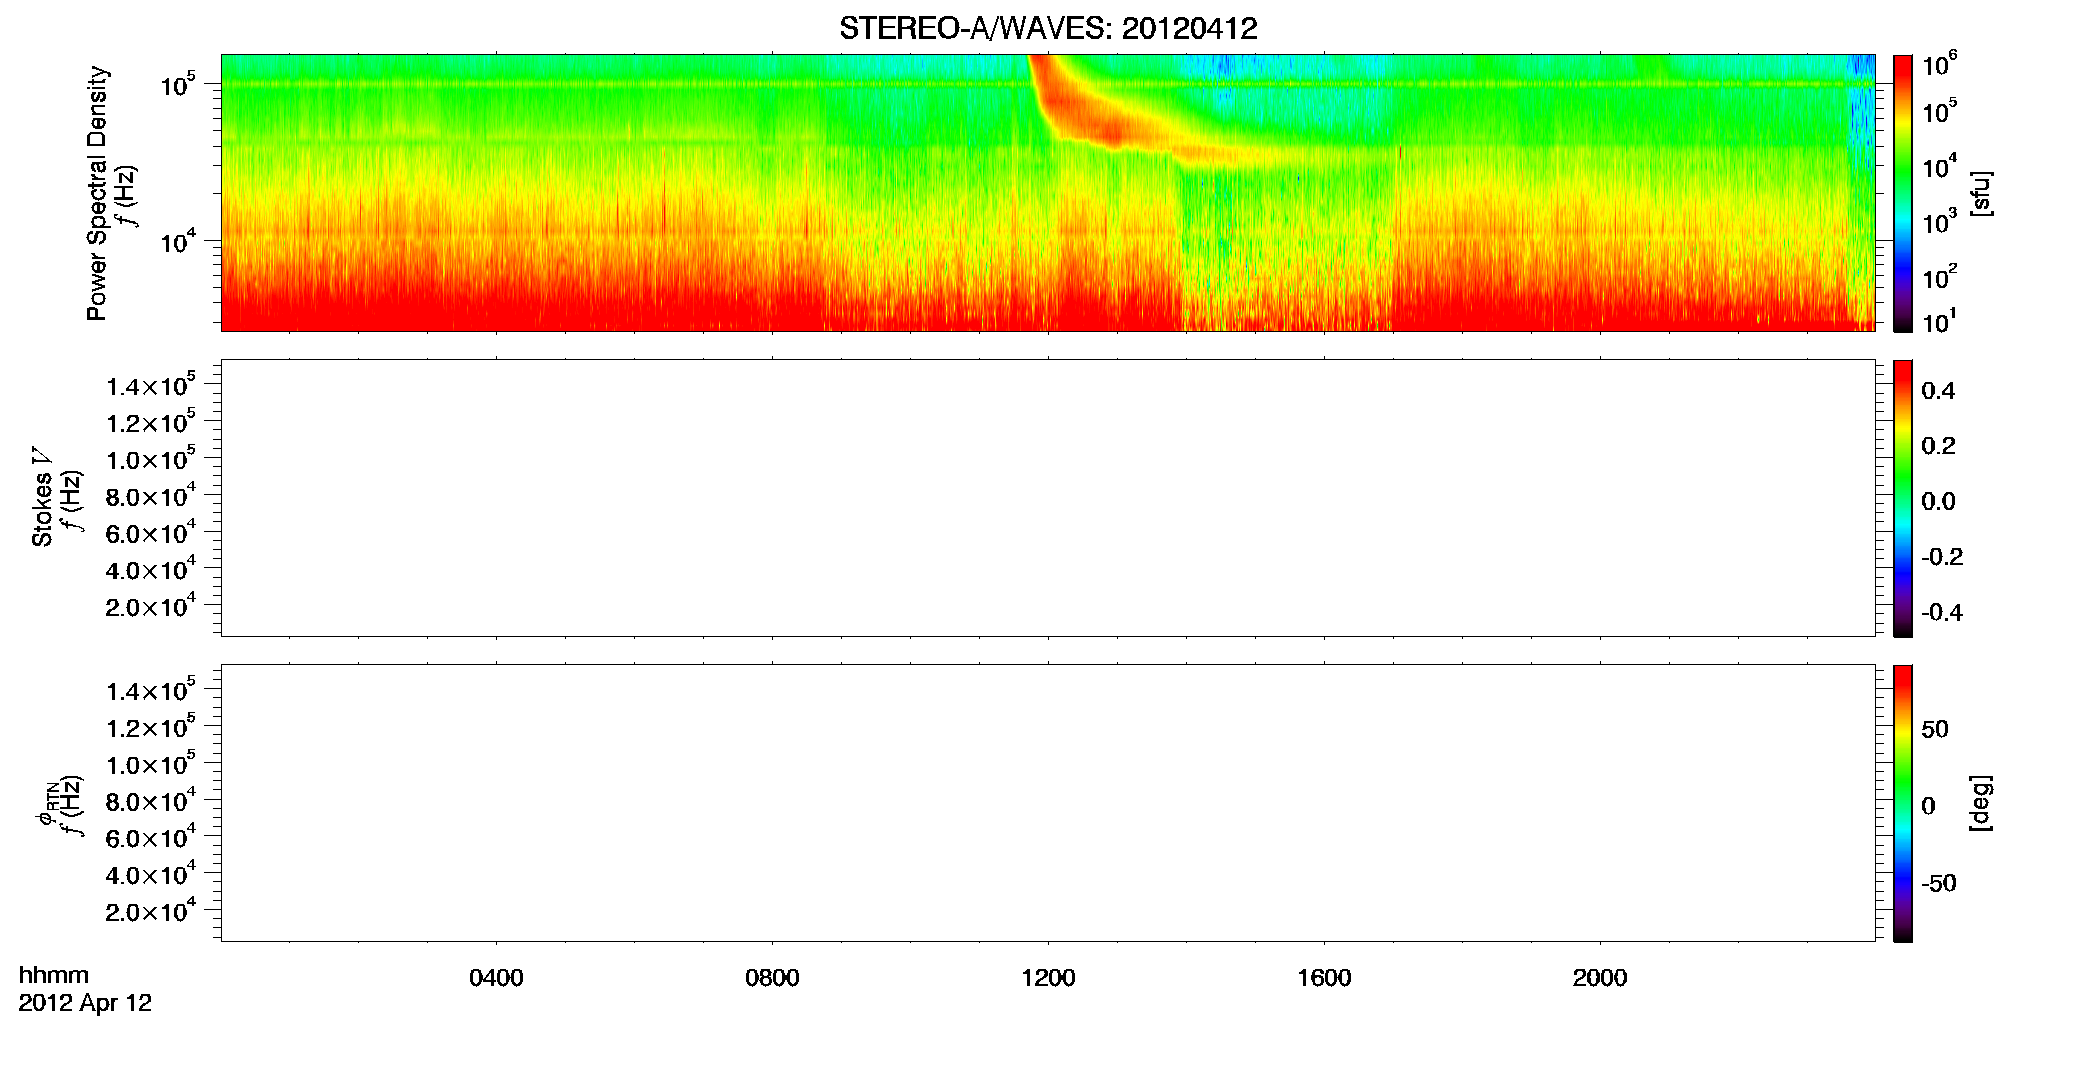The width and height of the screenshot is (2096, 1080).
Task: Click the -0.4 label on Stokes colorbar
Action: [x=1942, y=612]
